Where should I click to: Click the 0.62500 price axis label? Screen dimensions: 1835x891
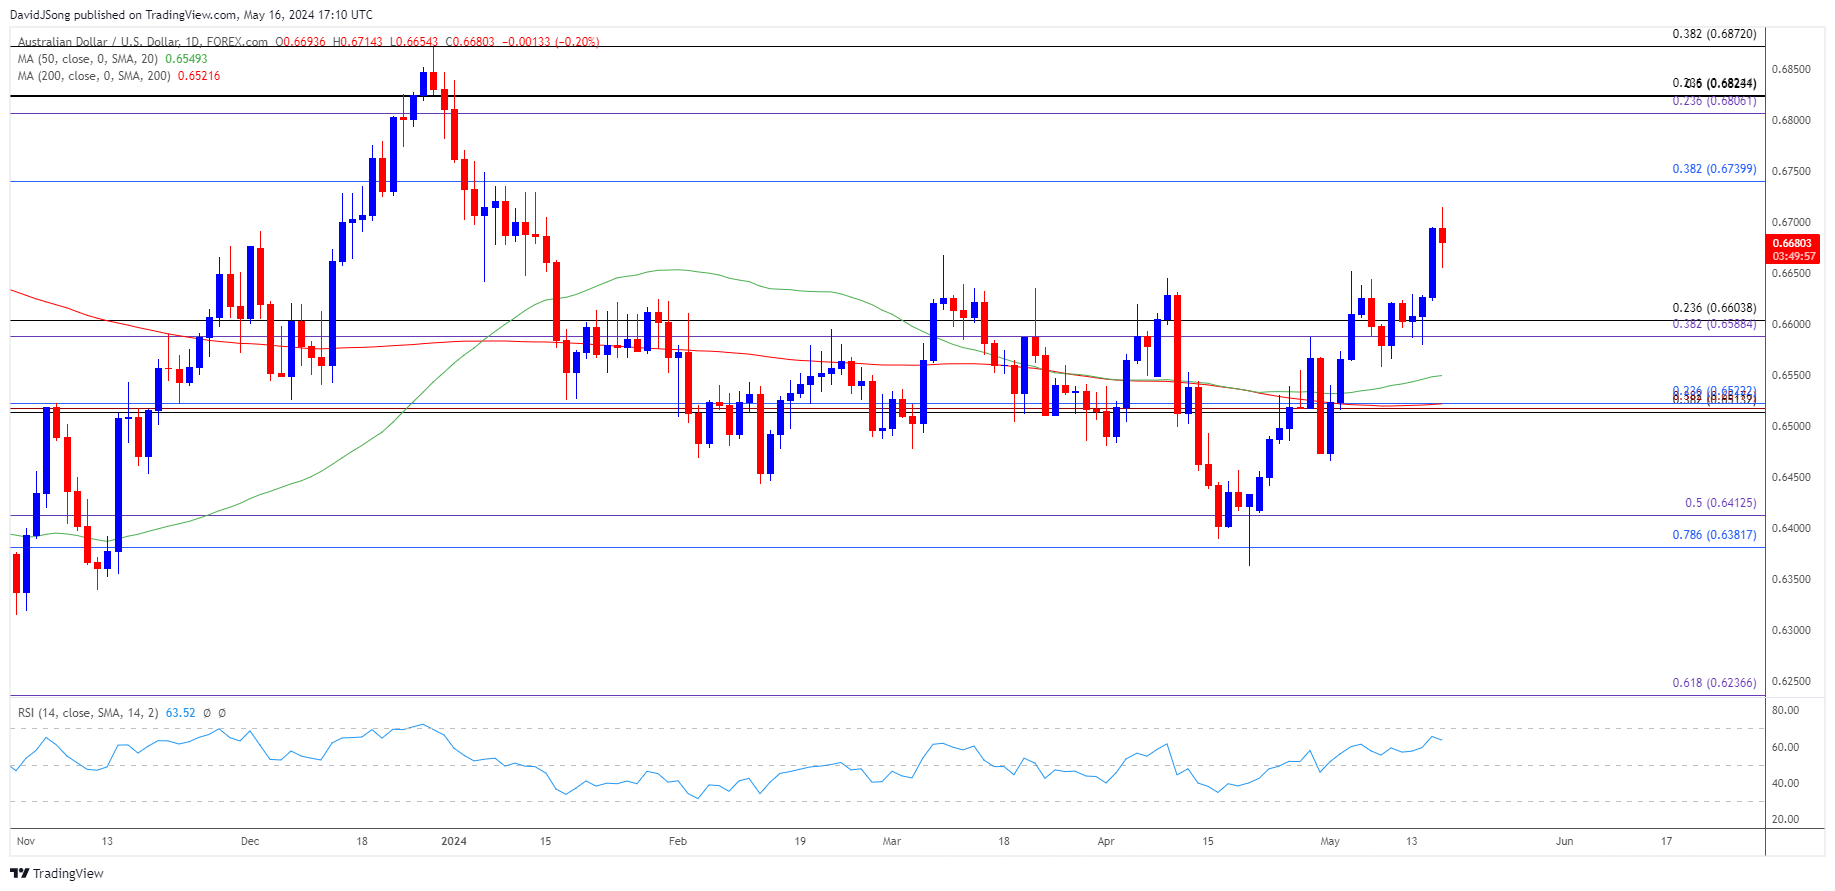point(1791,681)
